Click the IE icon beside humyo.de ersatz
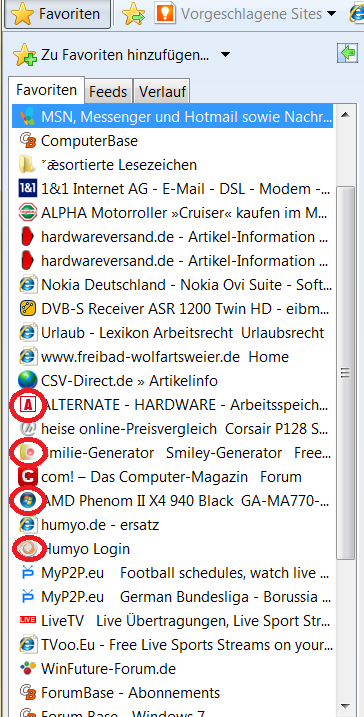This screenshot has width=364, height=717. pyautogui.click(x=28, y=524)
